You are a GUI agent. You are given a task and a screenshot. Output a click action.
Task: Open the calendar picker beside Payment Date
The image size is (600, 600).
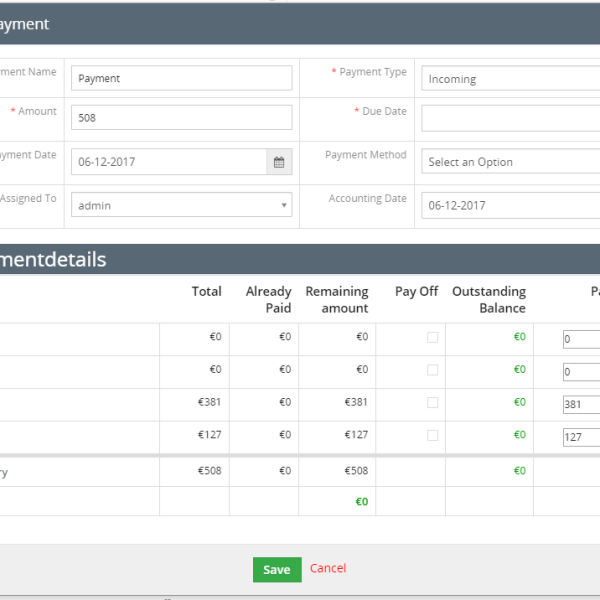click(279, 162)
